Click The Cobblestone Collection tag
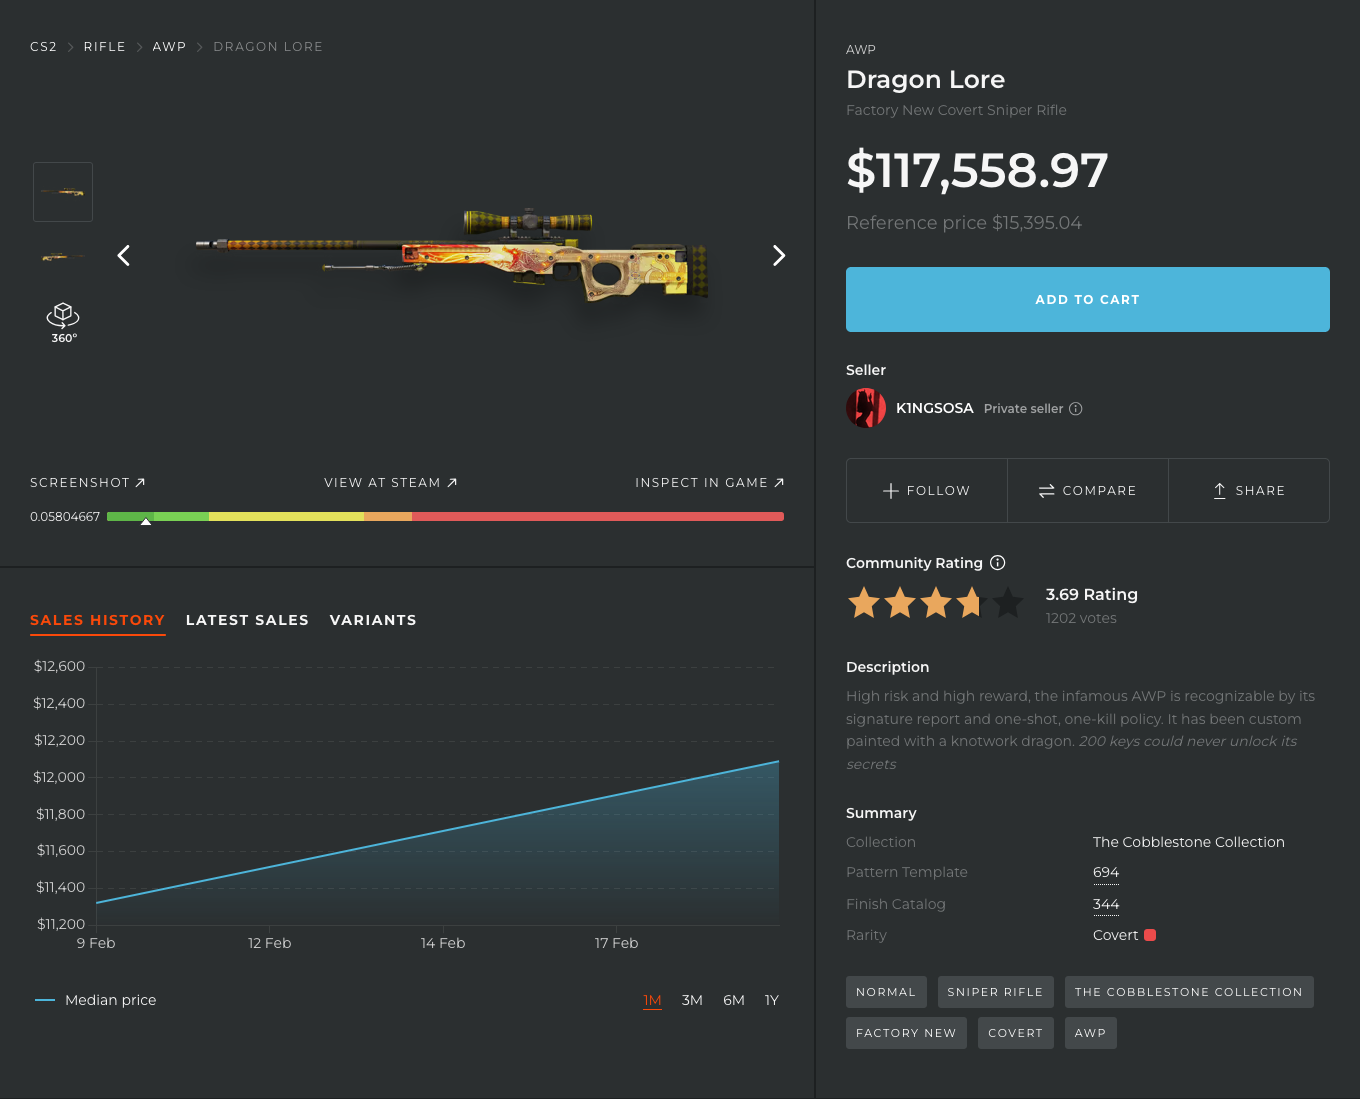Image resolution: width=1360 pixels, height=1099 pixels. [x=1189, y=992]
